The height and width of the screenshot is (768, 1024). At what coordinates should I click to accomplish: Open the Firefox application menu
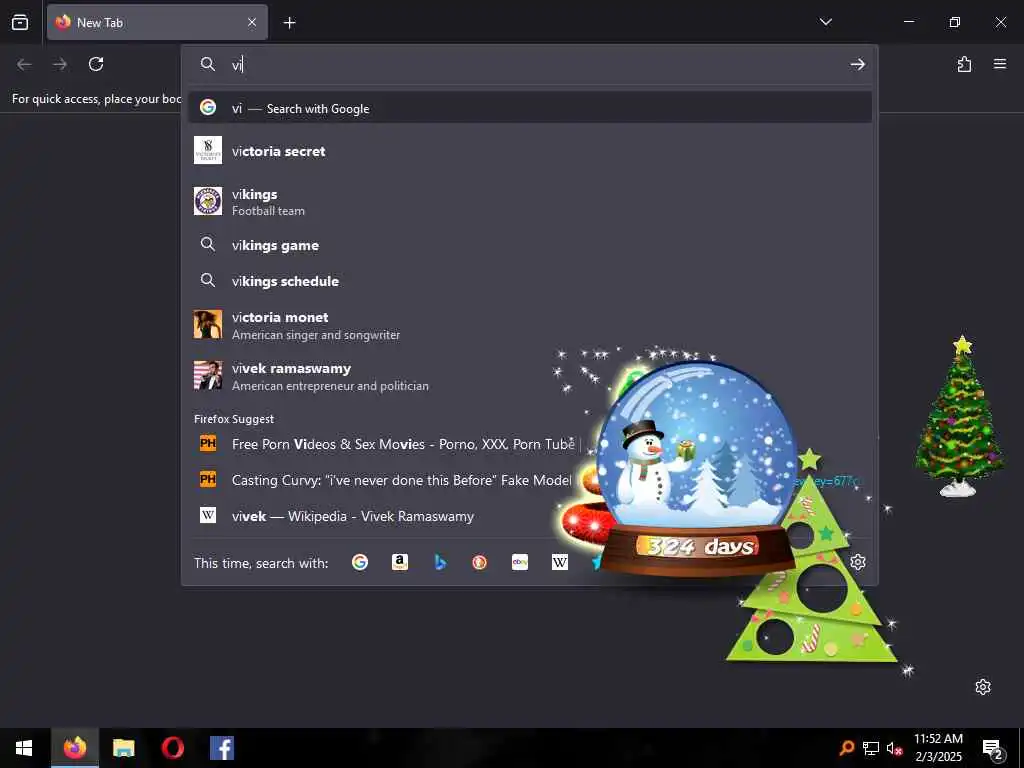tap(1000, 64)
